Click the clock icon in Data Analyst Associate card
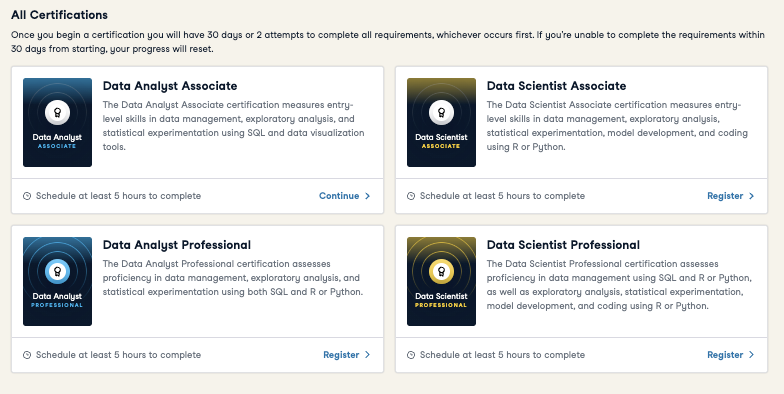Image resolution: width=784 pixels, height=394 pixels. pyautogui.click(x=27, y=196)
